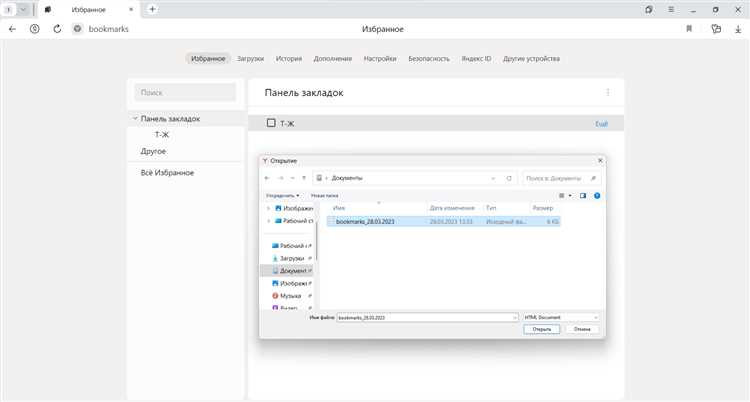Image resolution: width=750 pixels, height=402 pixels.
Task: Switch to the Дополнения tab
Action: [x=333, y=58]
